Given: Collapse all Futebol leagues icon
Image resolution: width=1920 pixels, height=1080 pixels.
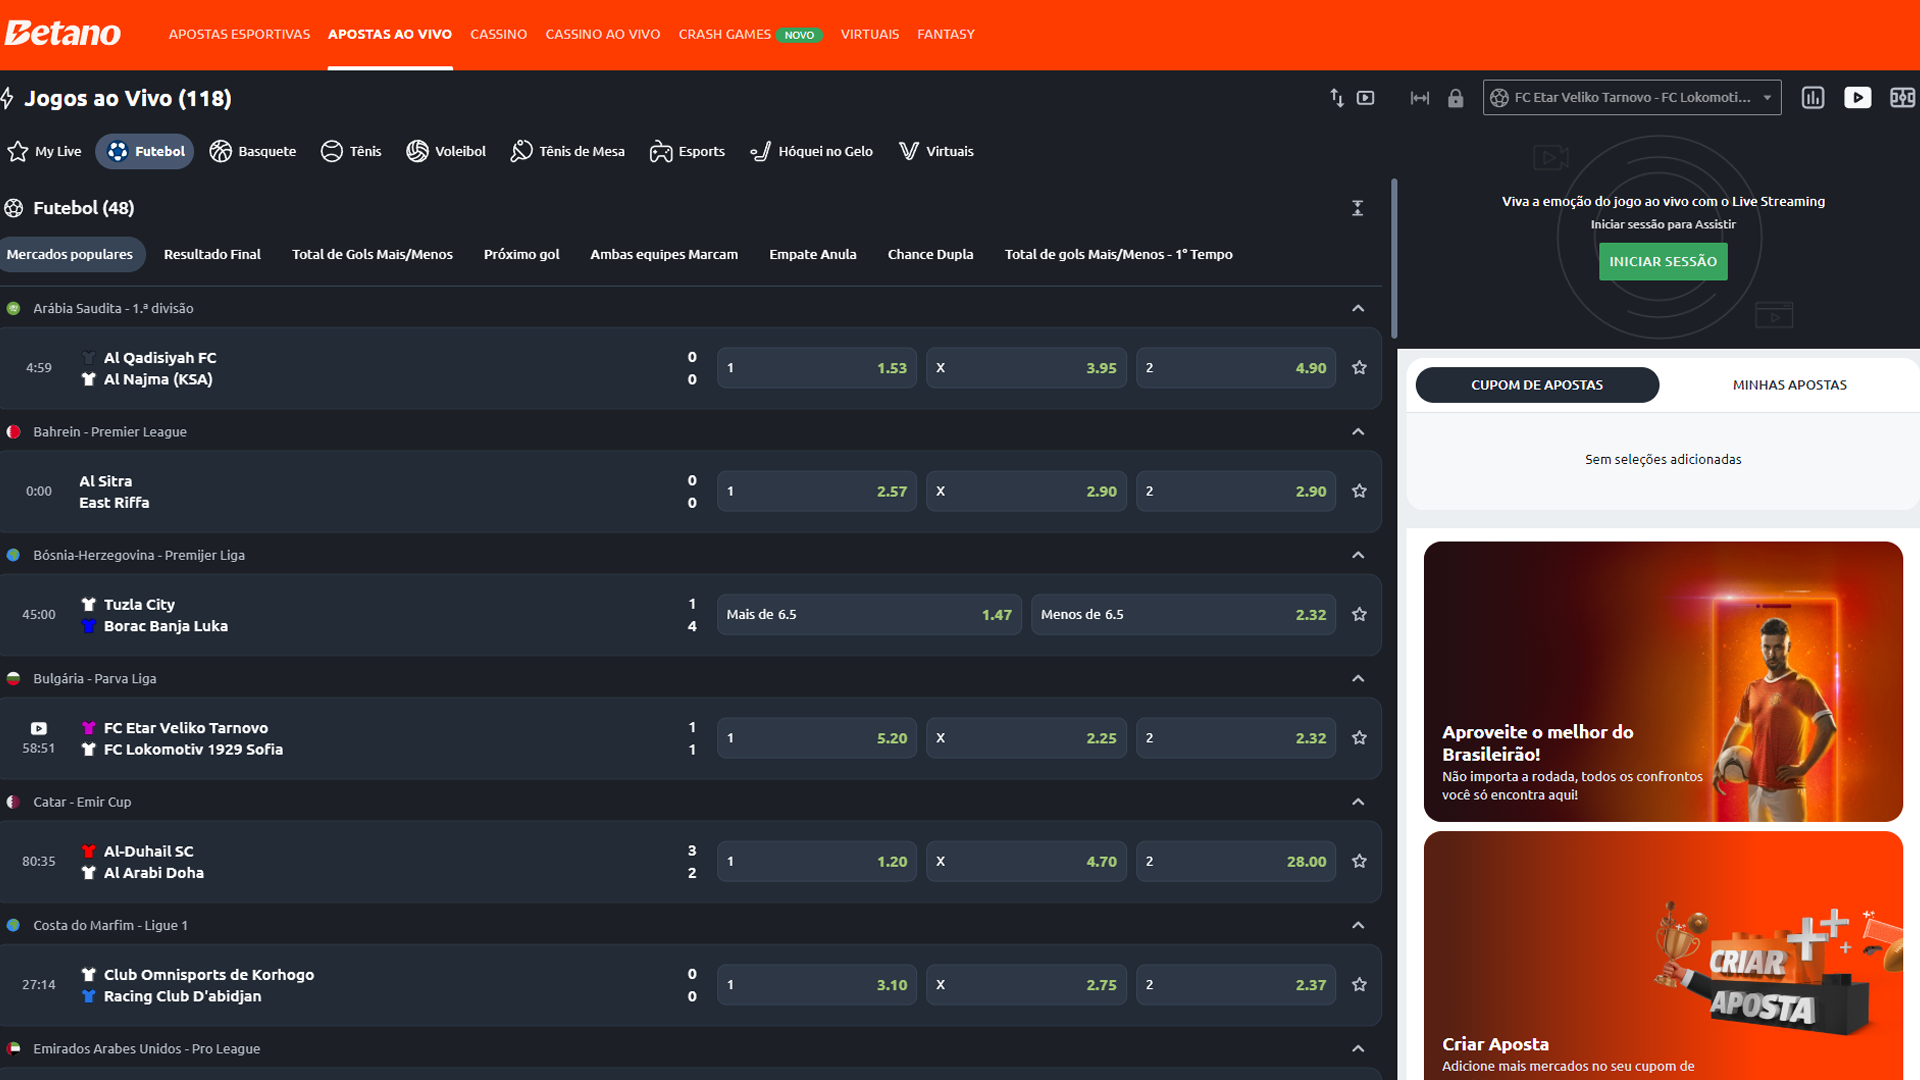Looking at the screenshot, I should pyautogui.click(x=1357, y=208).
